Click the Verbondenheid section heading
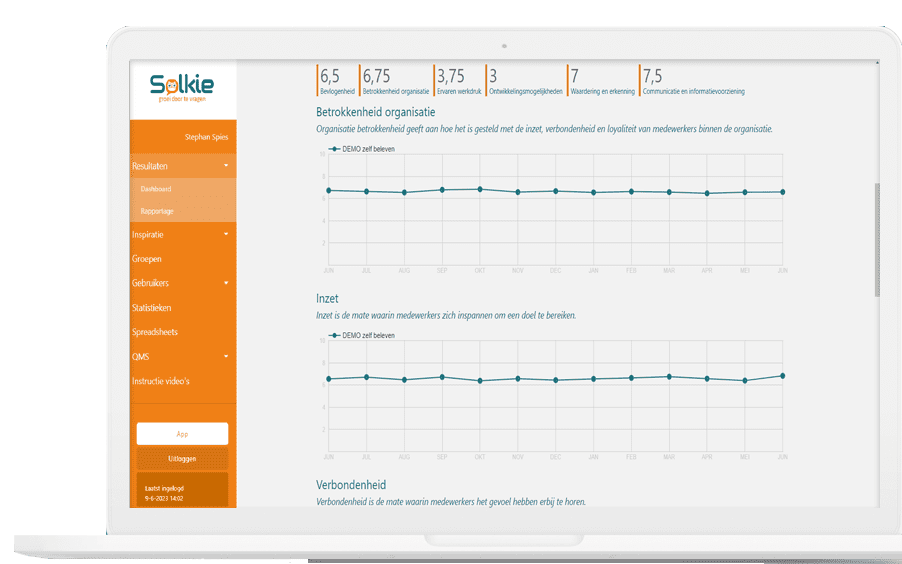Image resolution: width=902 pixels, height=564 pixels. point(351,485)
